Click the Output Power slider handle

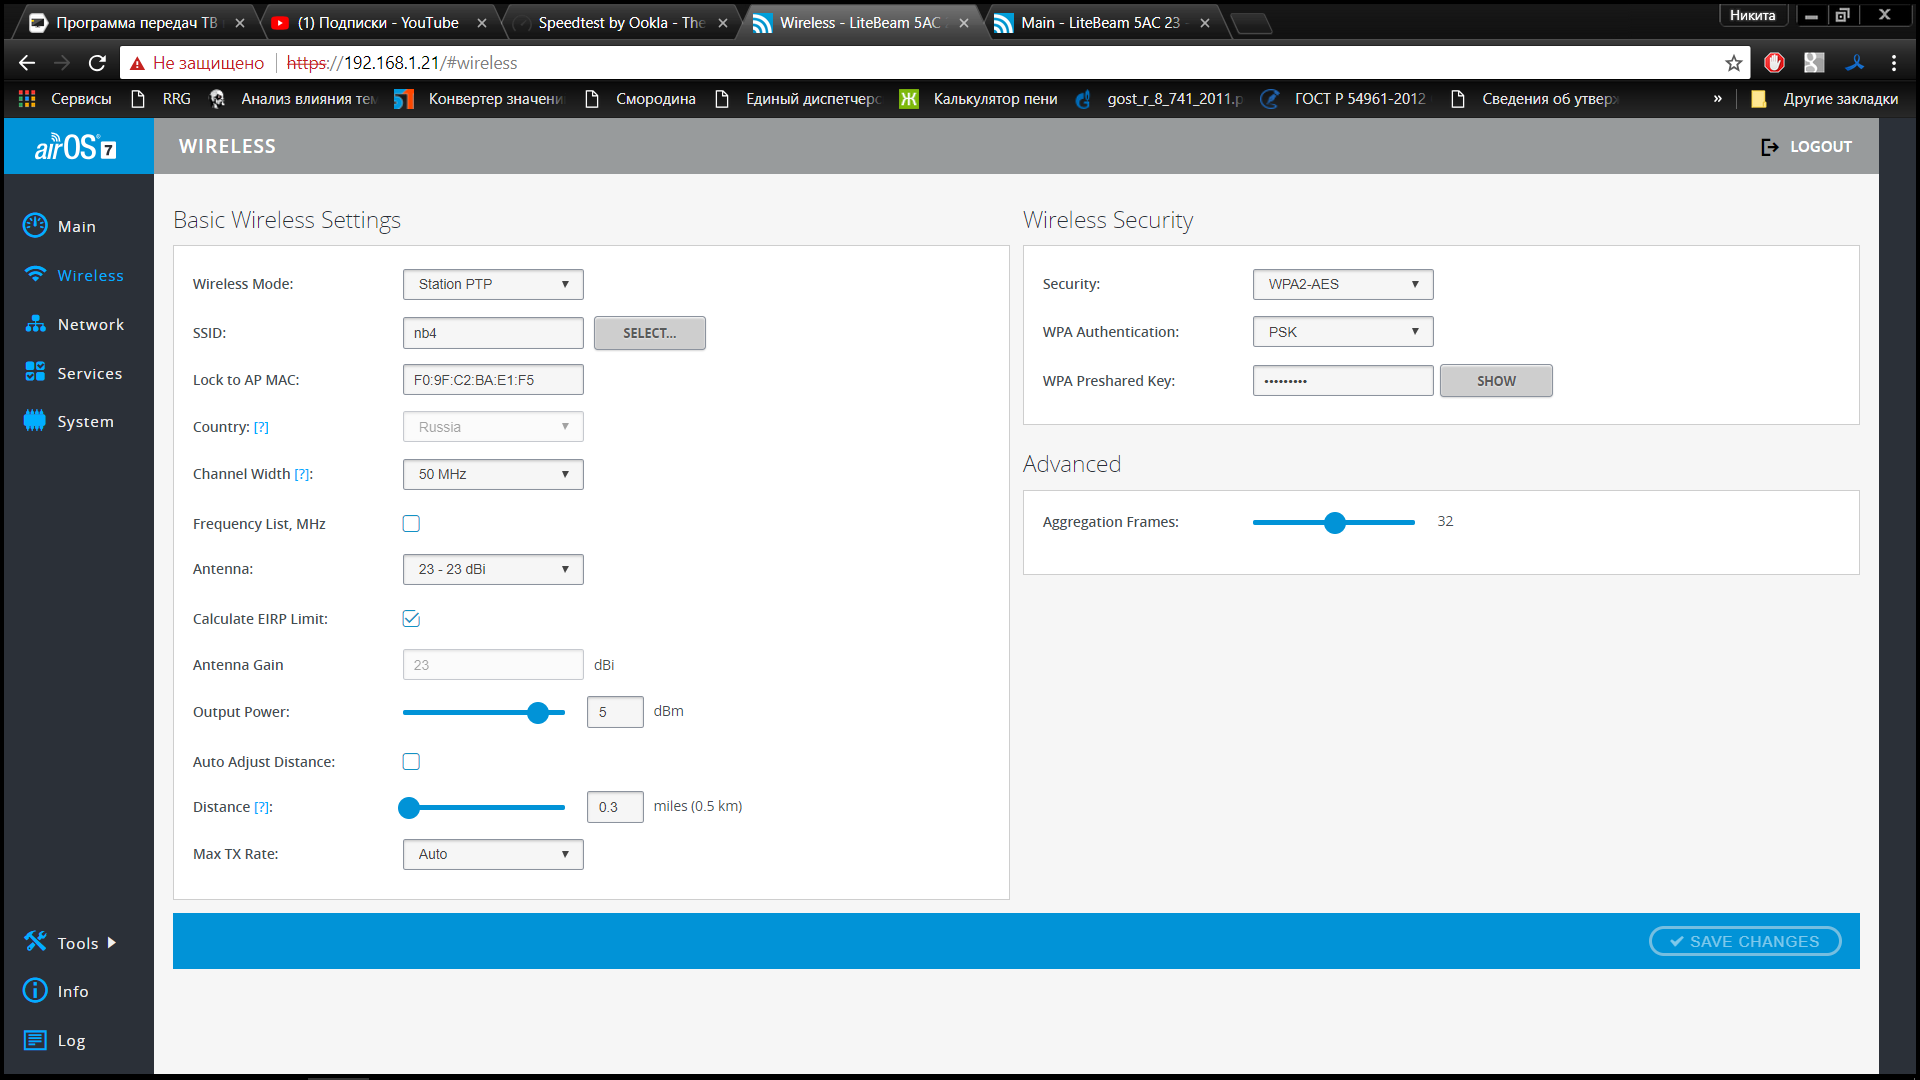(x=538, y=712)
